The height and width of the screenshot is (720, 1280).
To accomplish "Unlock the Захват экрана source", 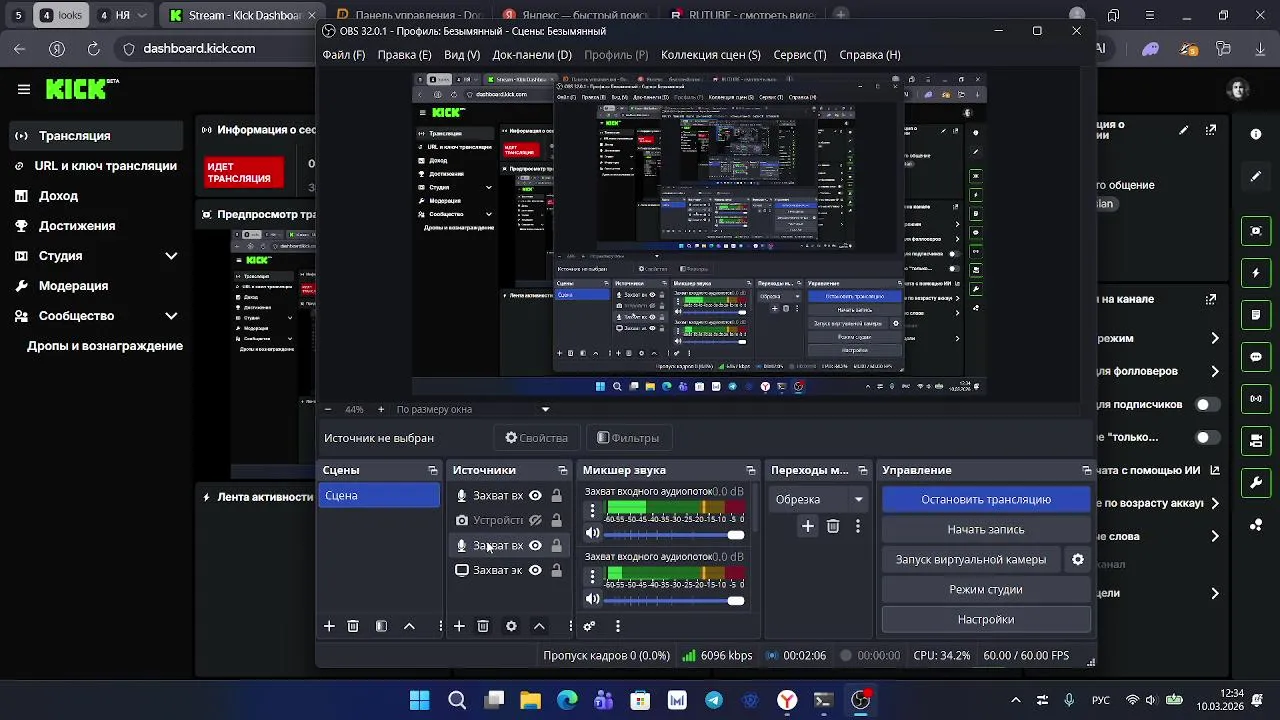I will pyautogui.click(x=556, y=570).
